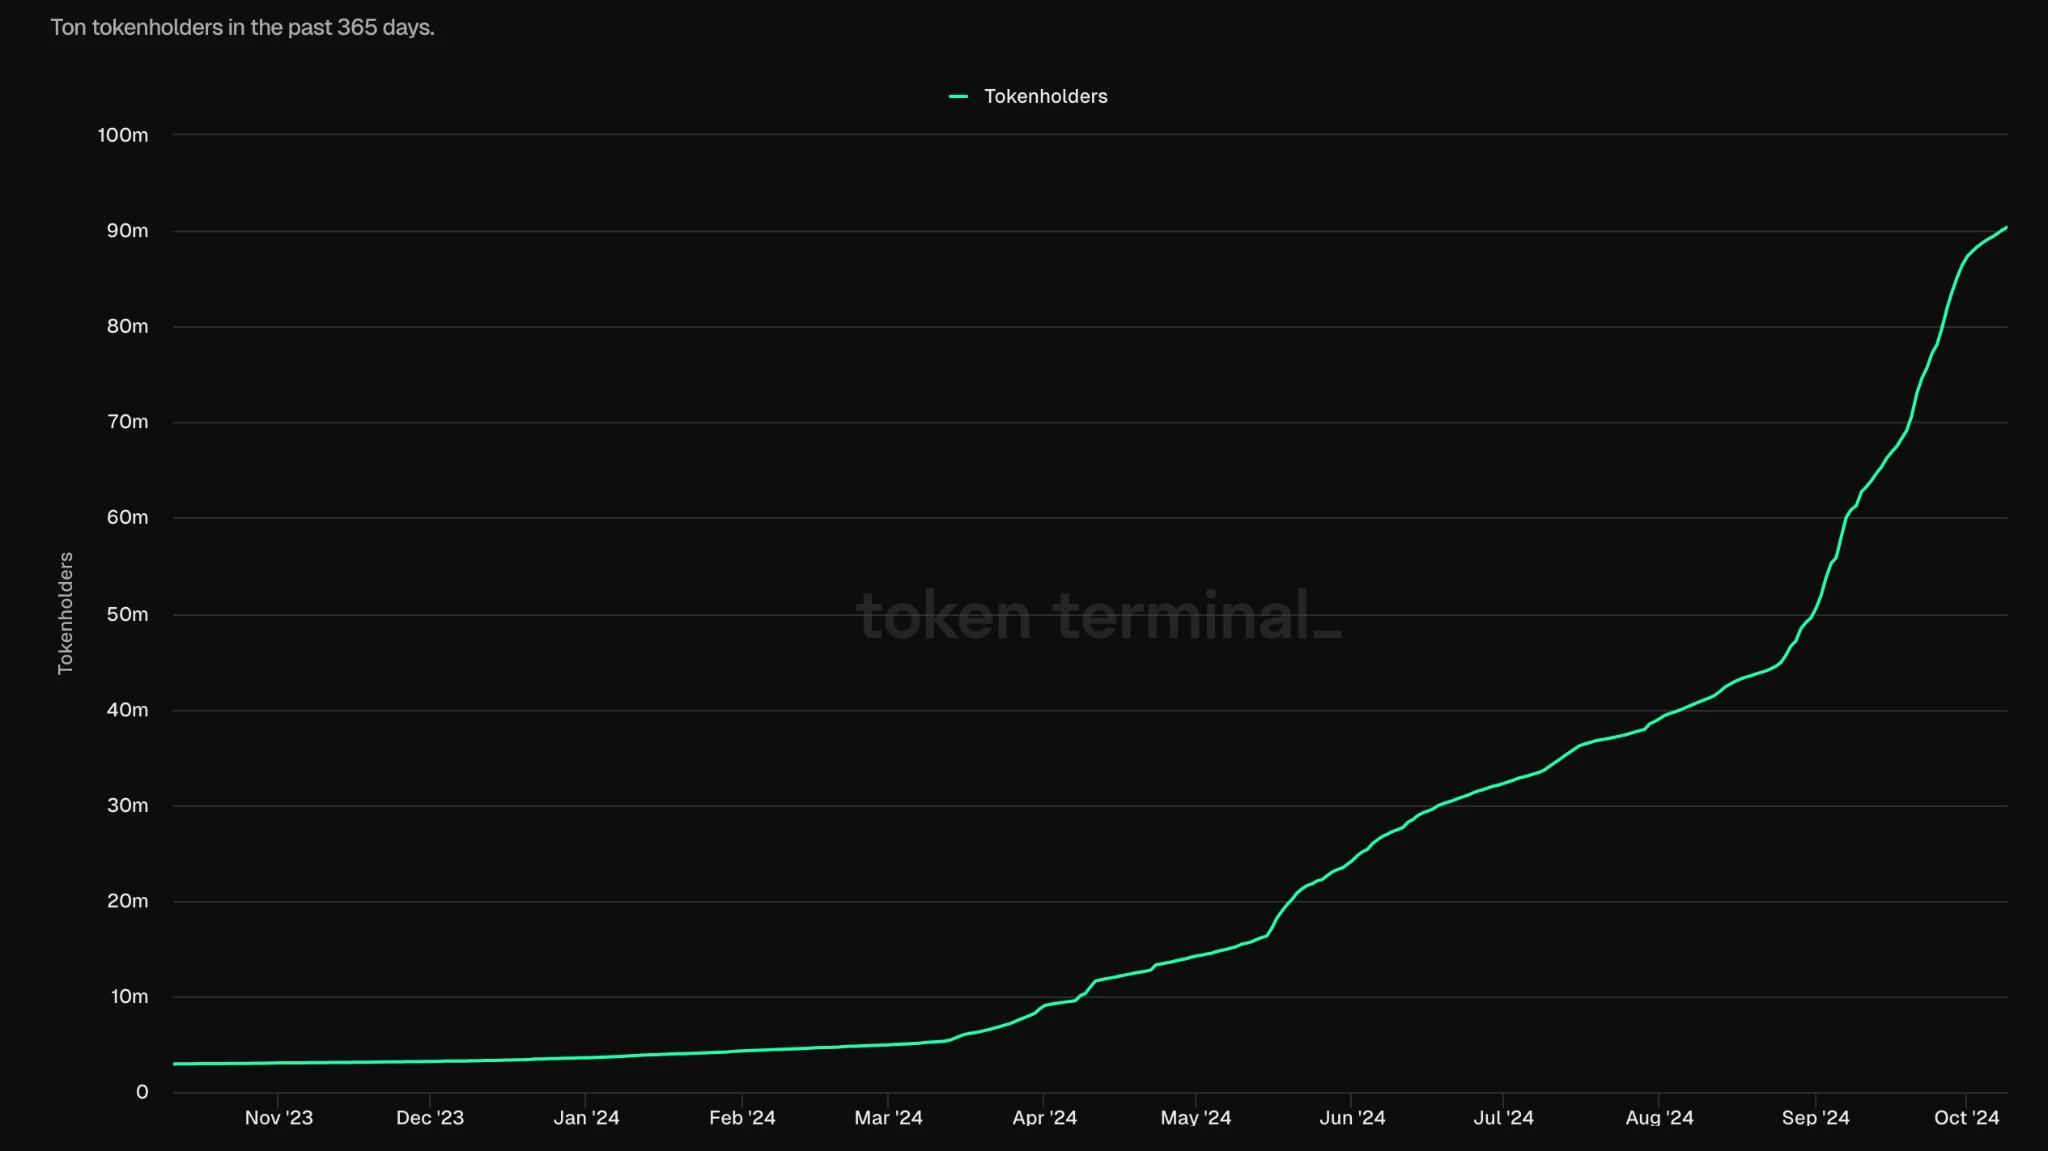The height and width of the screenshot is (1151, 2048).
Task: Click the Nov '23 x-axis label
Action: tap(279, 1118)
